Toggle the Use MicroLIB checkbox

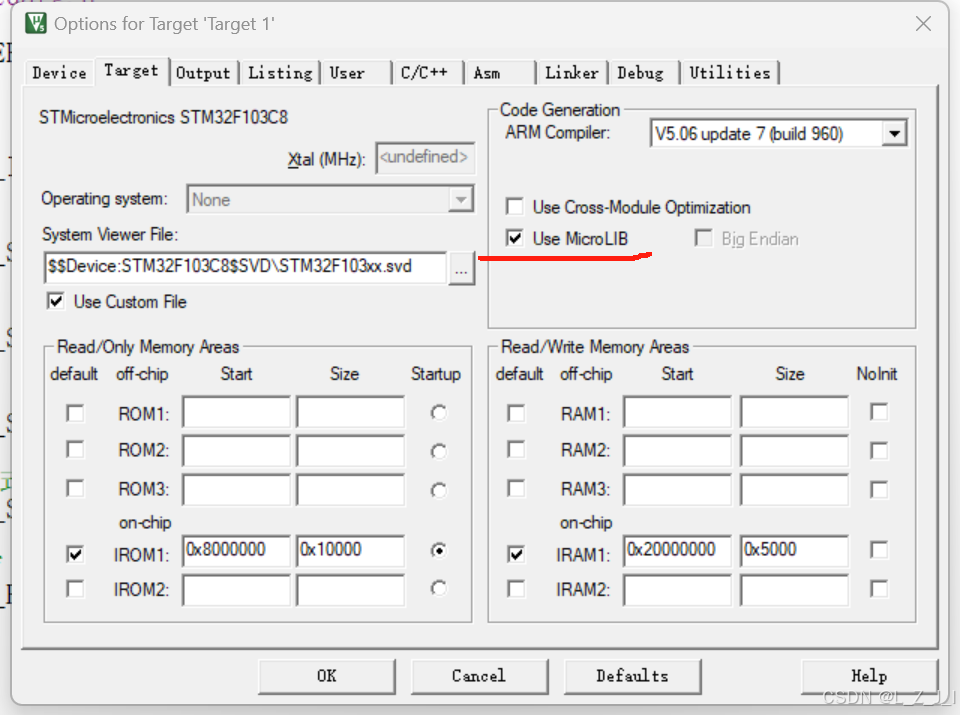coord(515,238)
